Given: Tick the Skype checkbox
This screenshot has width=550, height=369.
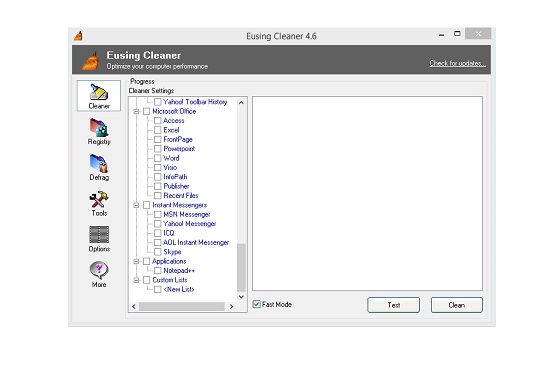Looking at the screenshot, I should (x=158, y=252).
